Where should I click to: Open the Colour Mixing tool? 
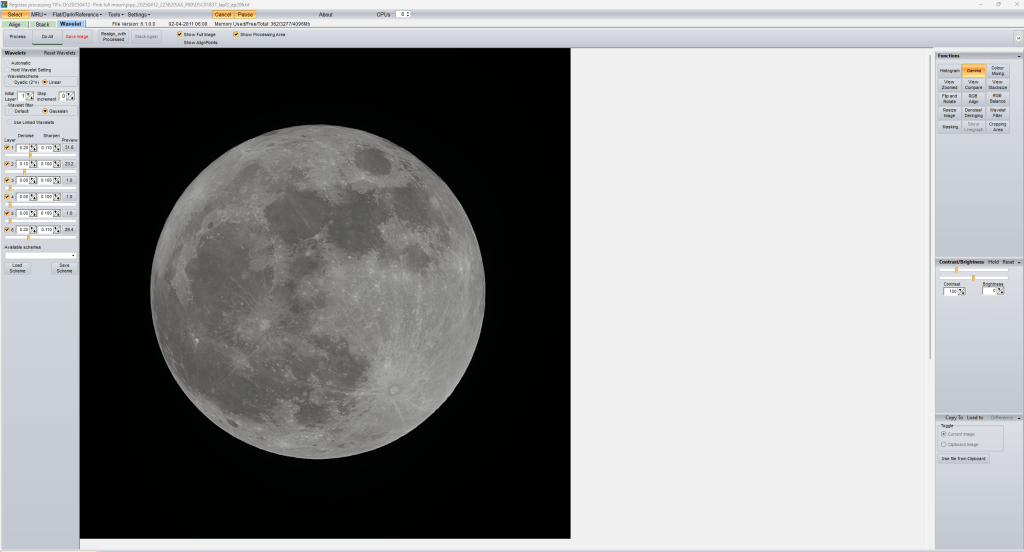(998, 71)
